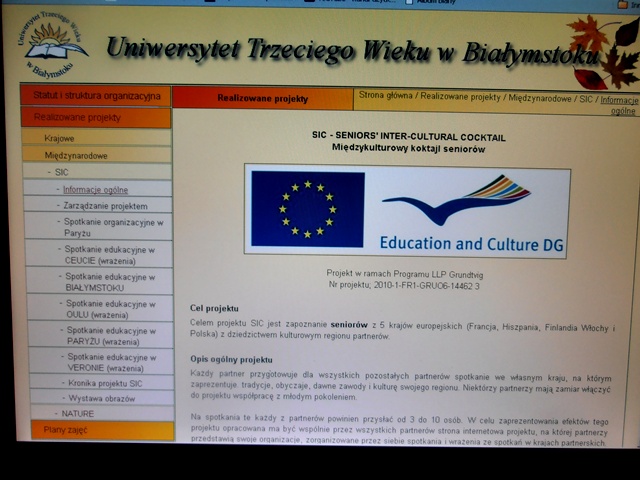Open the Realizowane projekty sidebar section
This screenshot has width=640, height=480.
click(x=77, y=117)
